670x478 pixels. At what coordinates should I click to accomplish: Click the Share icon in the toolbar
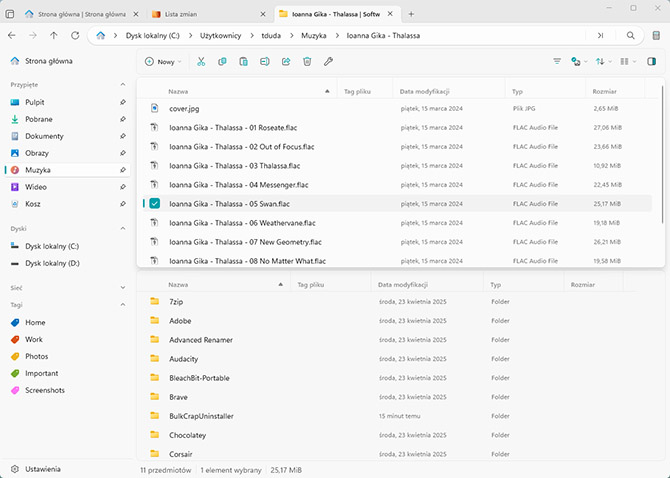click(x=286, y=62)
